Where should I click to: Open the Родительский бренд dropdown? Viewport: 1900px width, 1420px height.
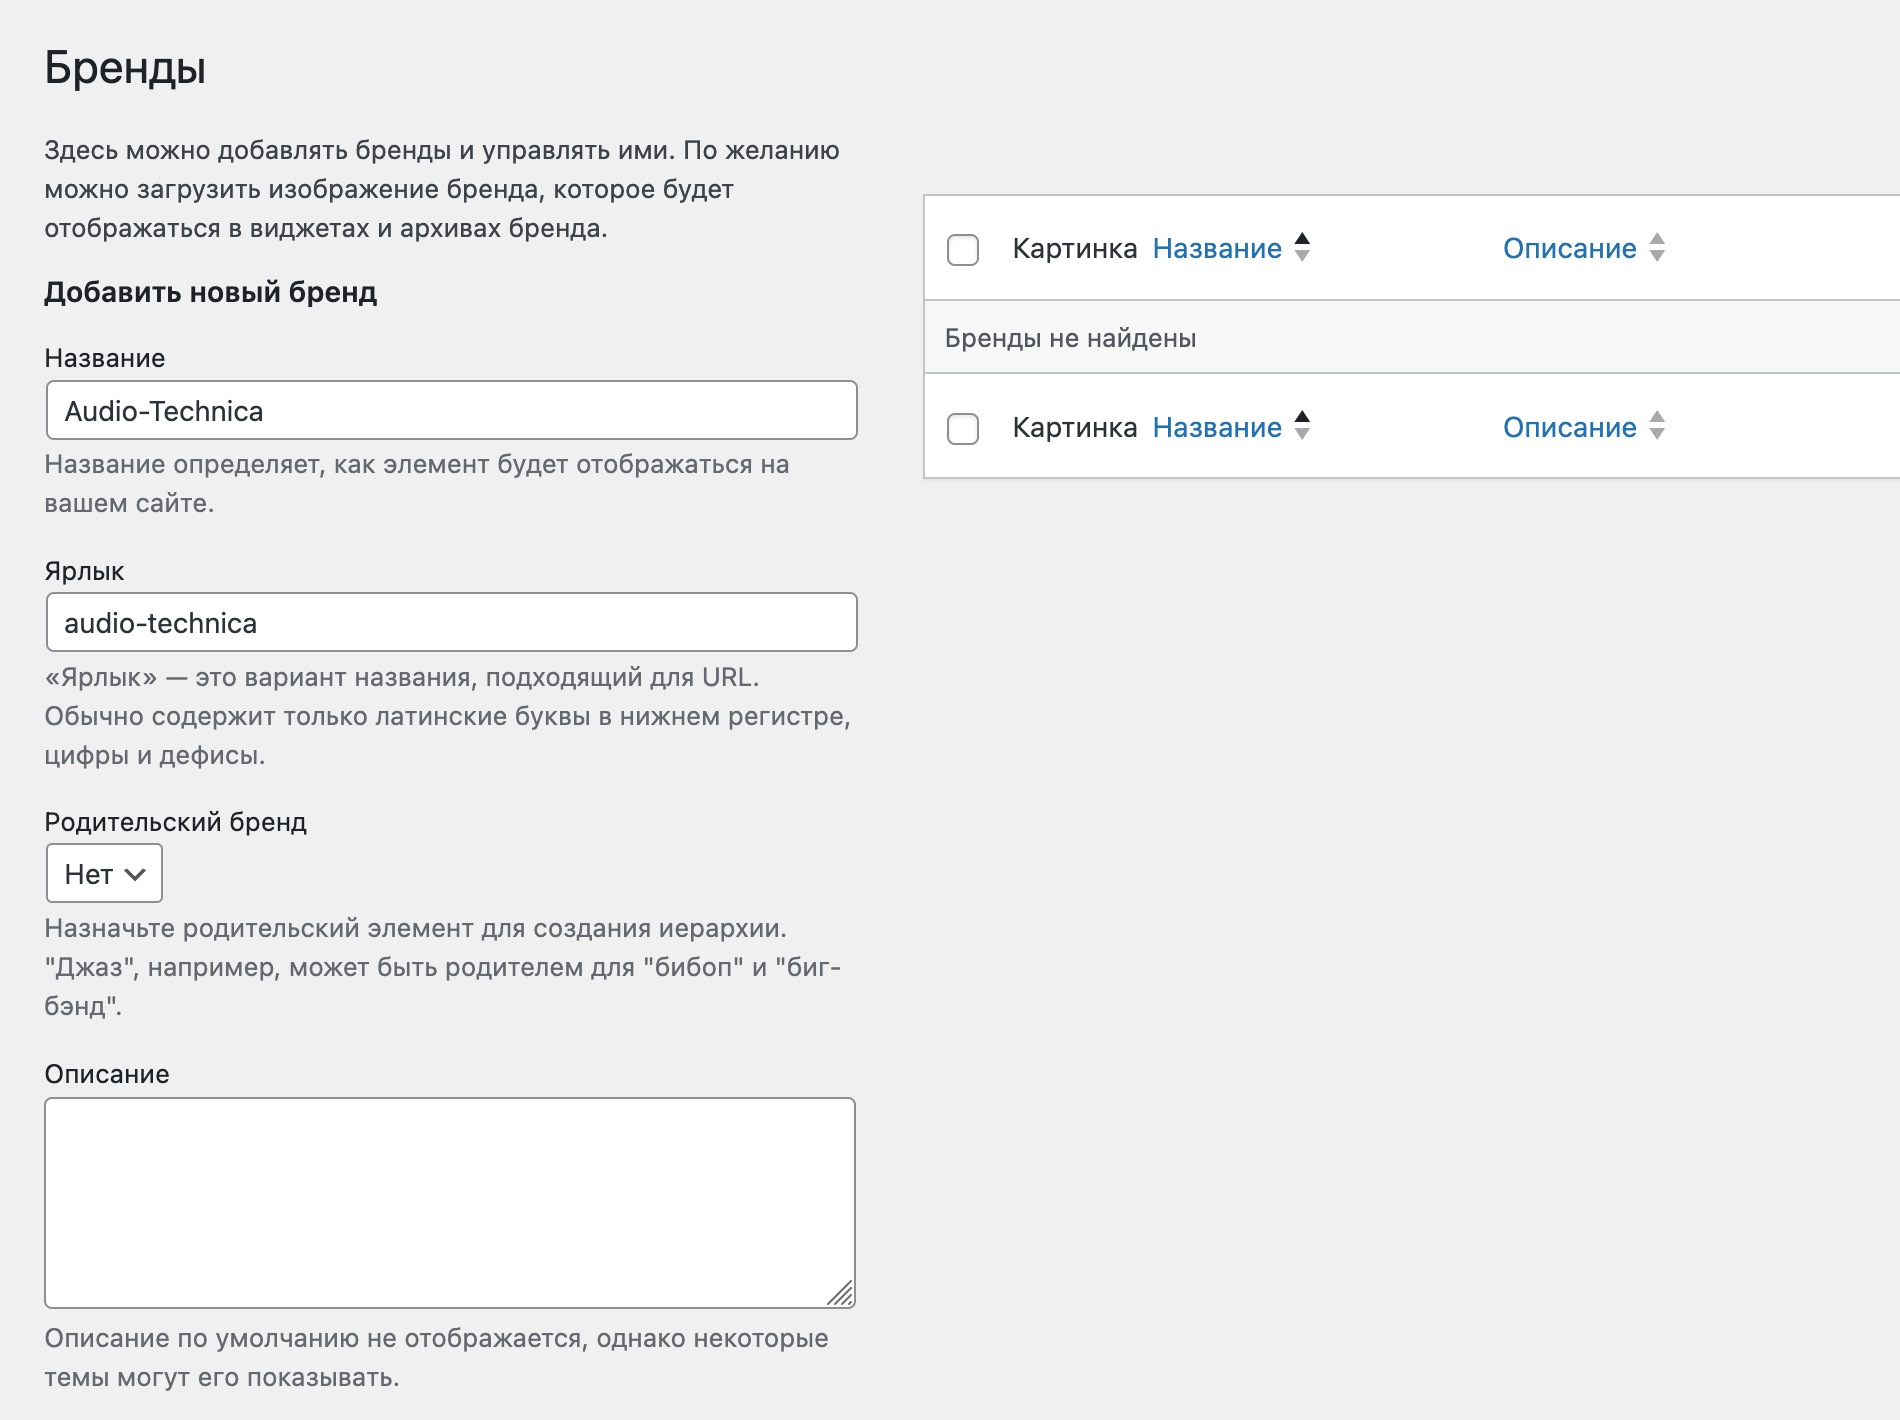(x=104, y=873)
